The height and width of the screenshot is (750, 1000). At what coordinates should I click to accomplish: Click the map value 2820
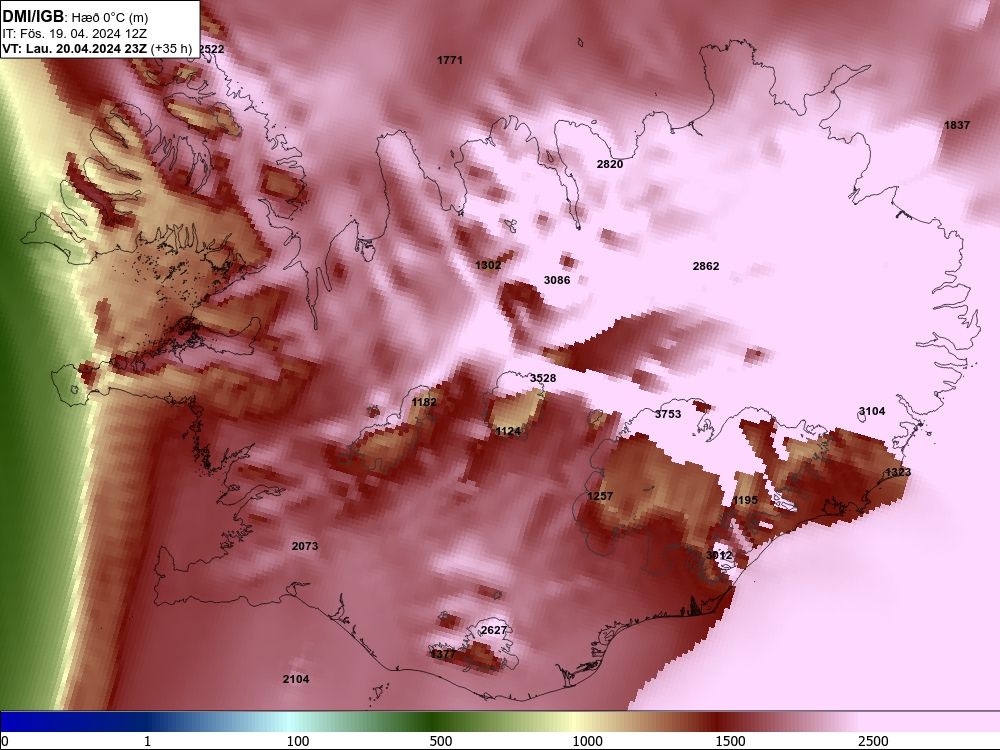[x=610, y=164]
